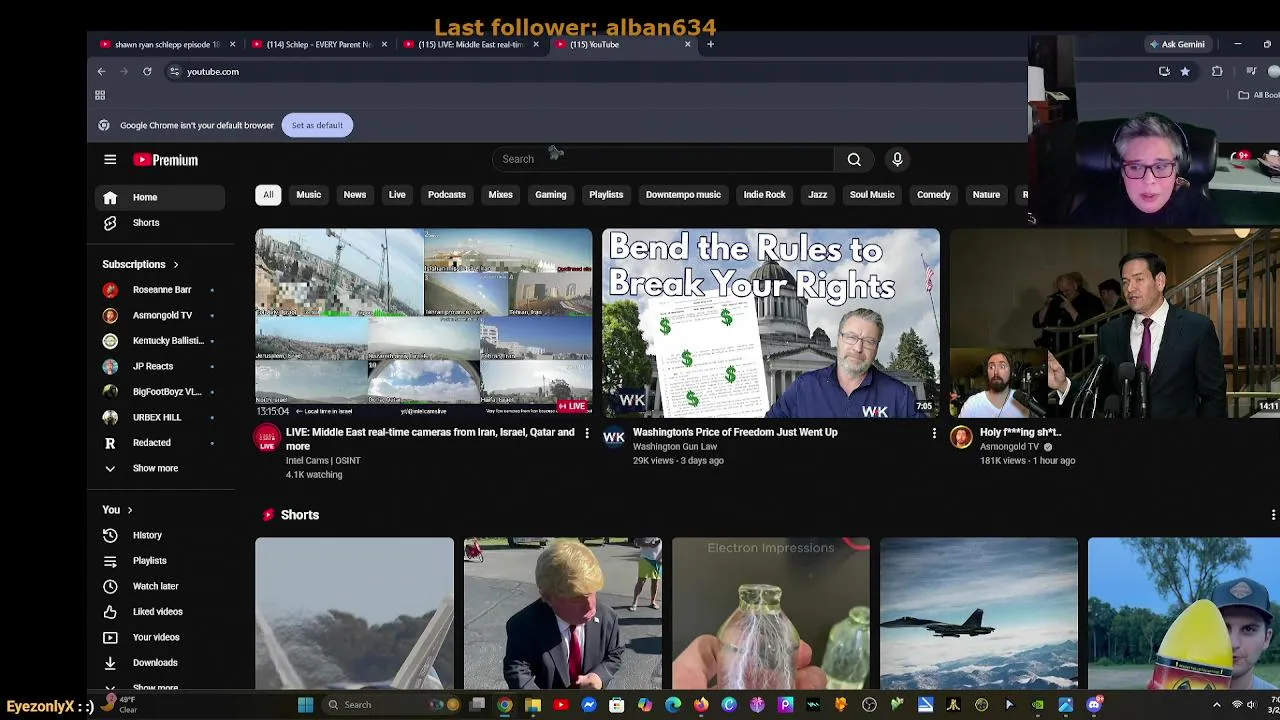Click the YouTube Premium logo
This screenshot has height=720, width=1280.
click(x=166, y=160)
